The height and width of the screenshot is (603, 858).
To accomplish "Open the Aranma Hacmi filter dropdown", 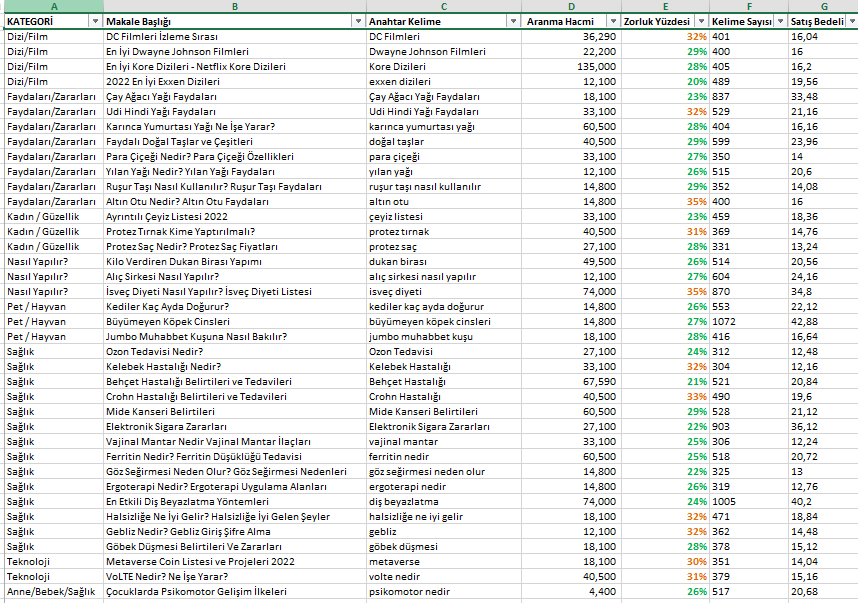I will [x=613, y=21].
